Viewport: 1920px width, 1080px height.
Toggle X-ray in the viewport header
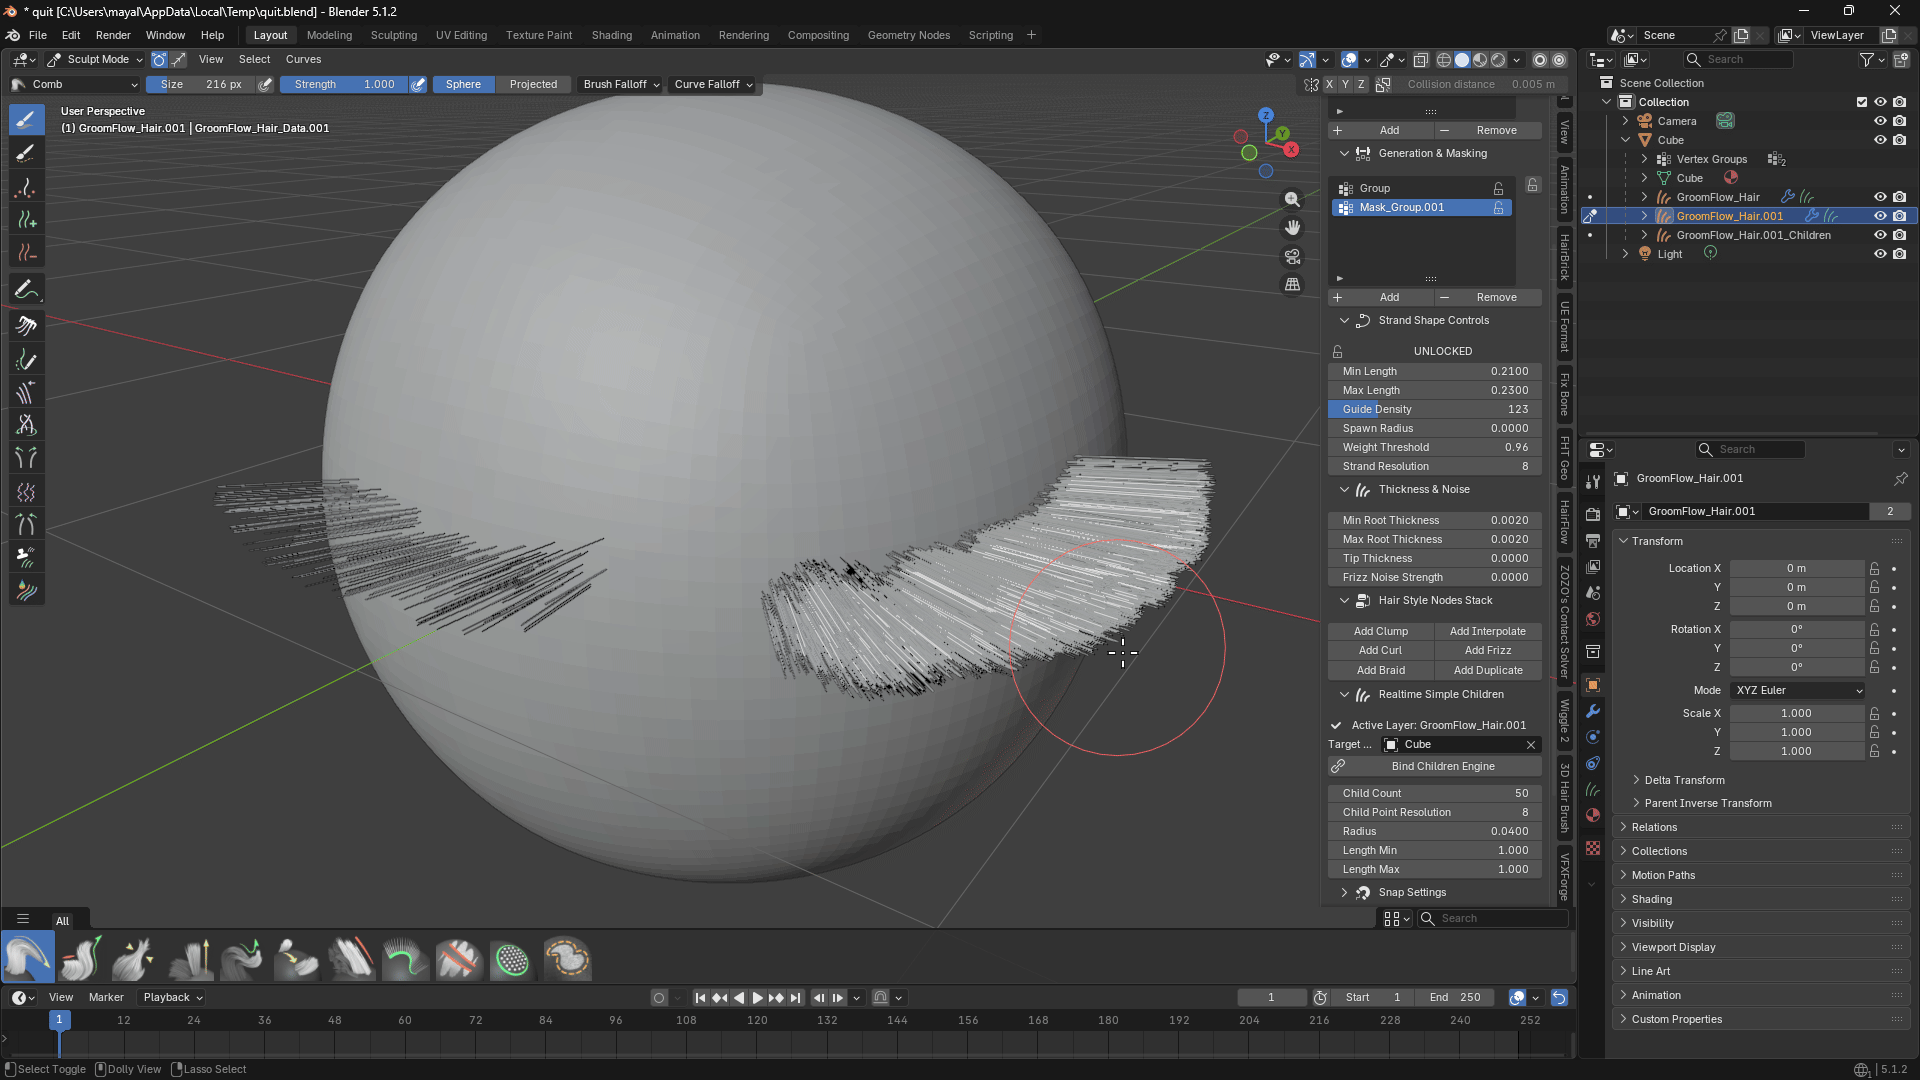point(1420,60)
